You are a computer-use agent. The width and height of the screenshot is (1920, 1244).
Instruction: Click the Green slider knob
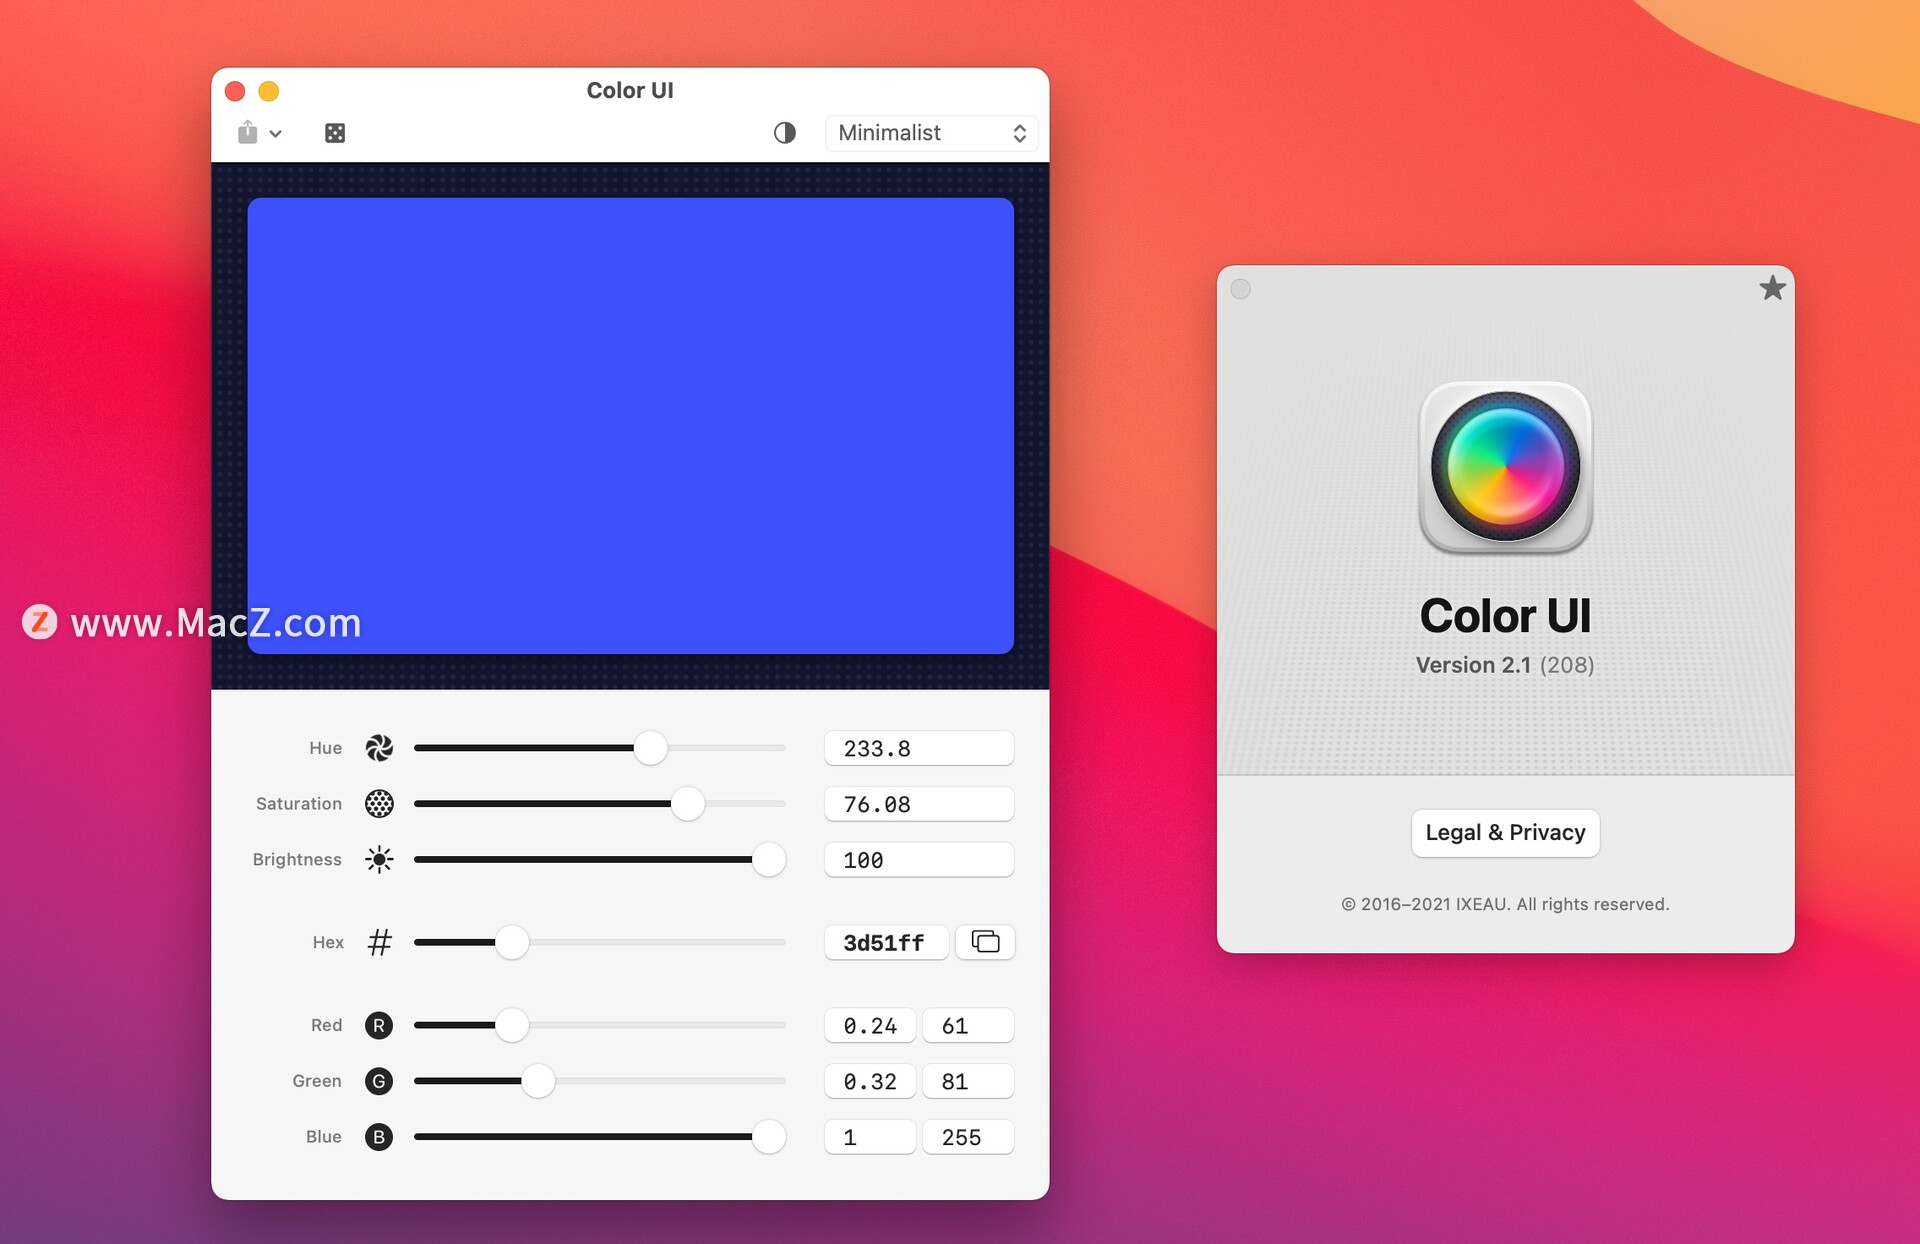click(538, 1081)
